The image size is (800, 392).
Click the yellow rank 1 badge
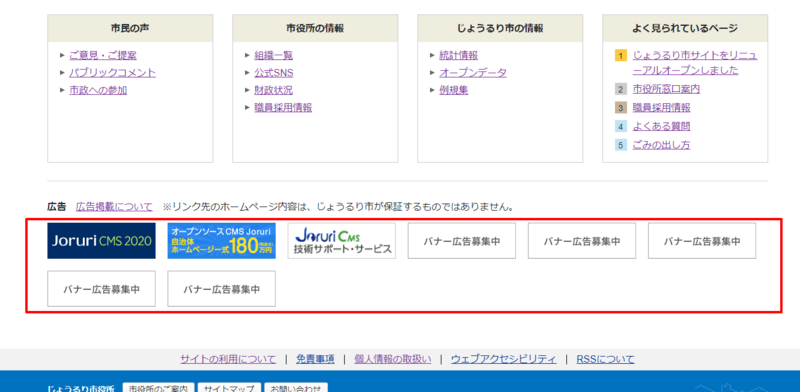pyautogui.click(x=621, y=56)
